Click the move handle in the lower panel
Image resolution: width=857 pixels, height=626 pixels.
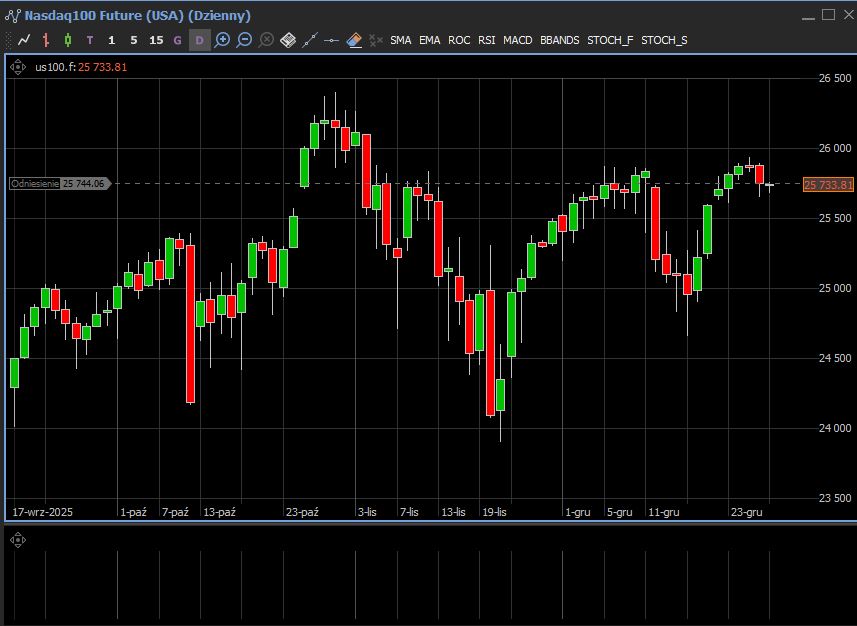[x=18, y=541]
